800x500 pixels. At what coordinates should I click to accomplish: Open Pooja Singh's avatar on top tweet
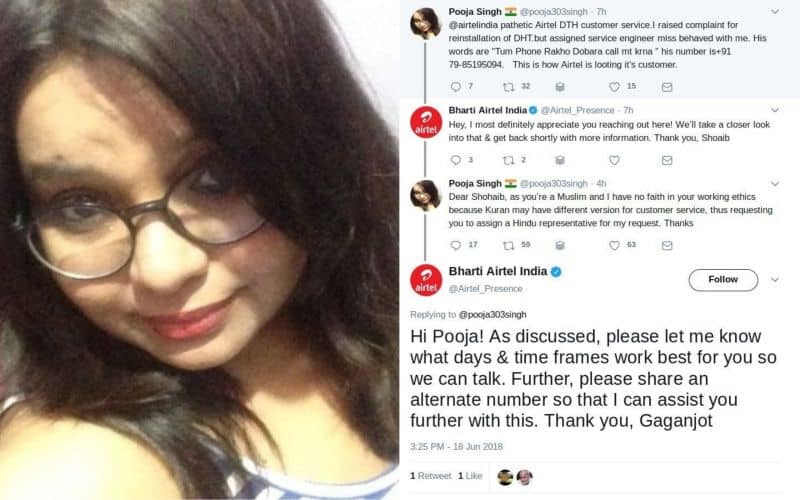[426, 23]
